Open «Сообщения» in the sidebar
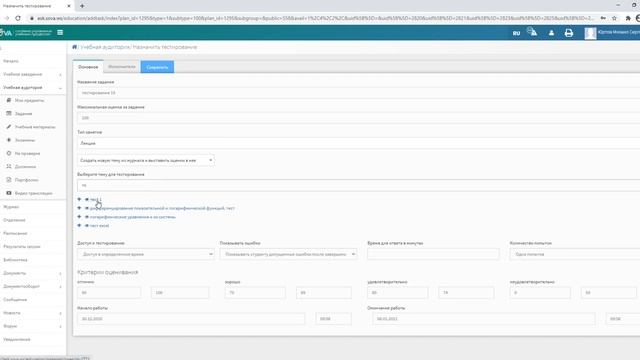Screen dimensions: 640x360 tap(15, 300)
